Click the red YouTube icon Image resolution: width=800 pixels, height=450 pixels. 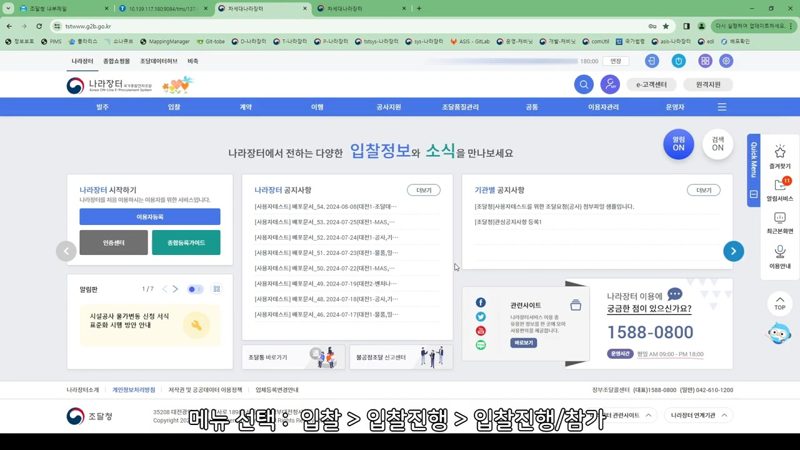click(x=481, y=331)
